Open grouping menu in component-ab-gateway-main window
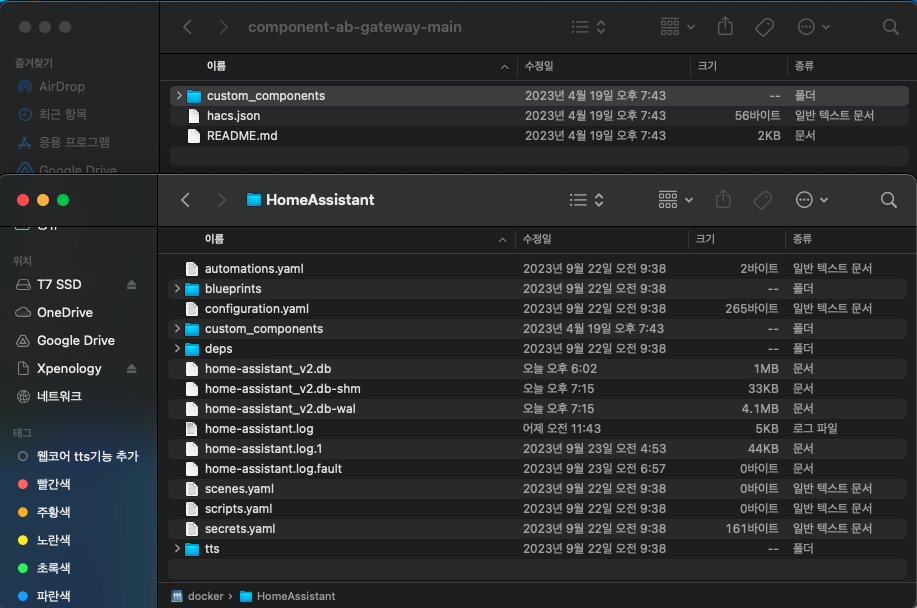Screen dimensions: 917x608 coord(677,27)
